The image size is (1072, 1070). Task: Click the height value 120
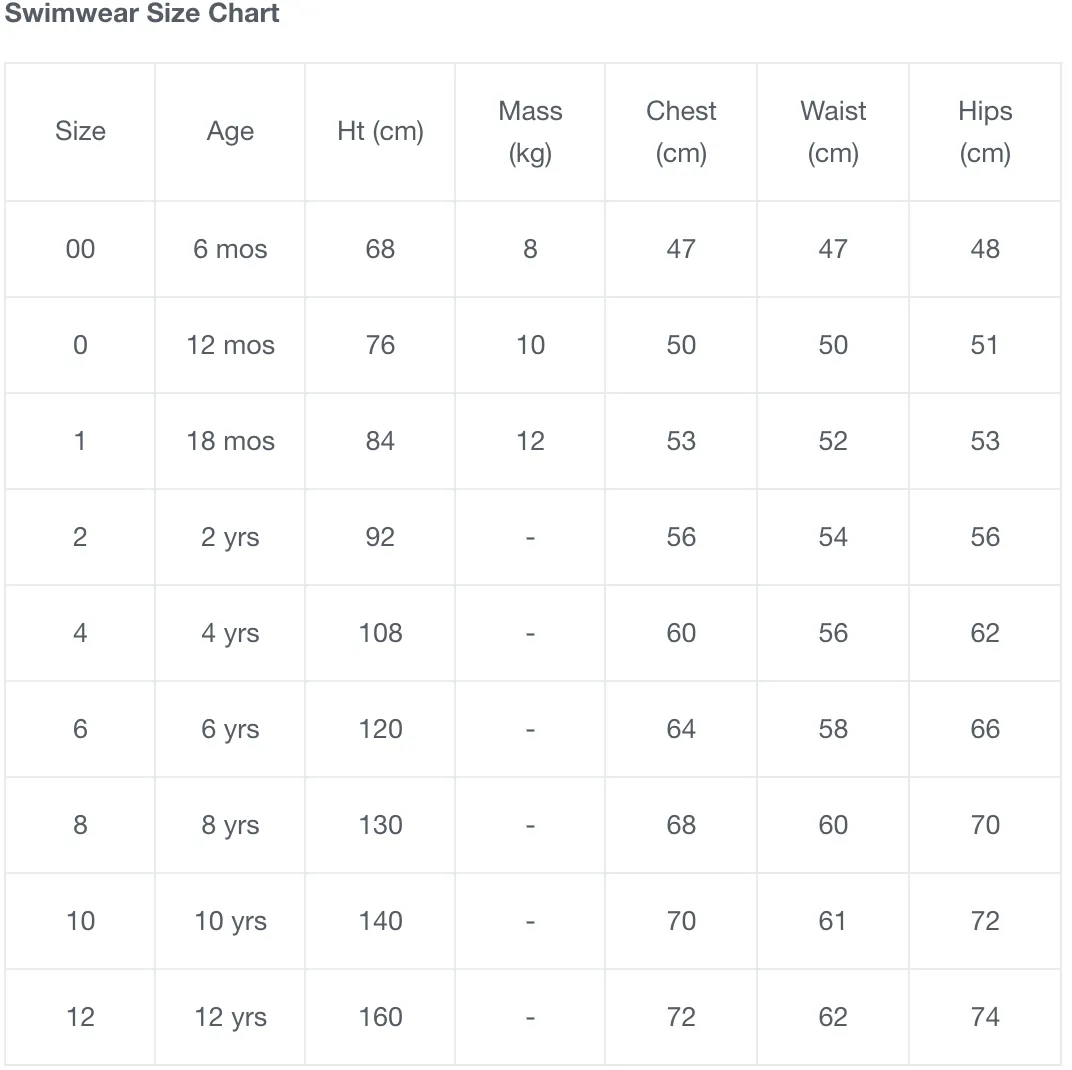[380, 729]
